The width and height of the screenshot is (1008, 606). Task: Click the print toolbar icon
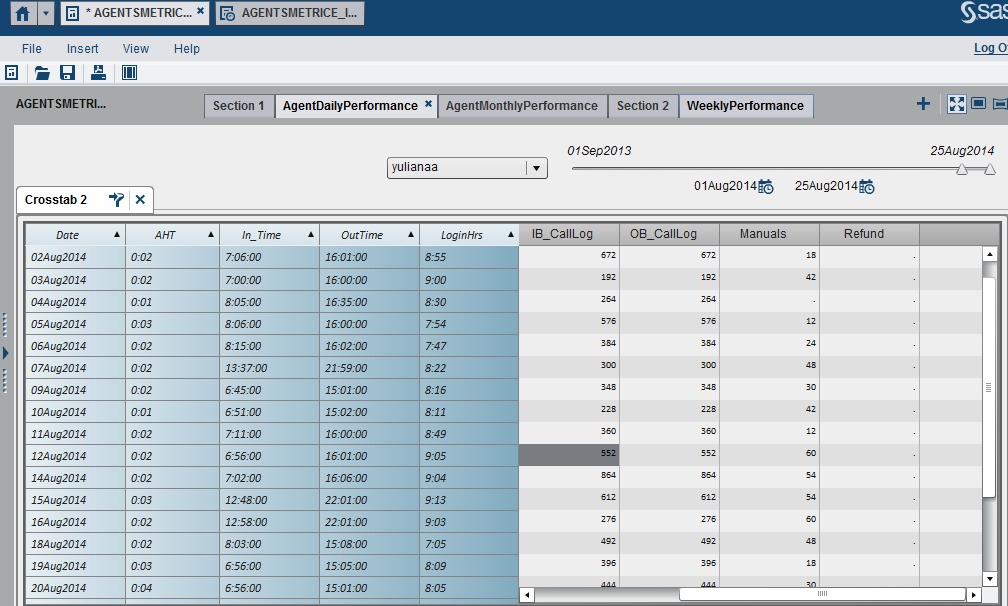click(x=98, y=72)
